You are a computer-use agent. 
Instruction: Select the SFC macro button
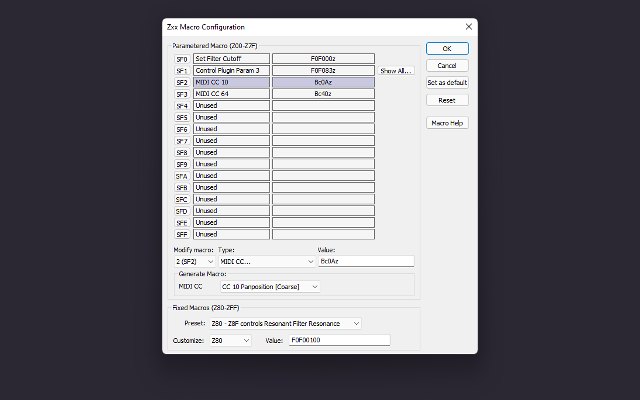(182, 200)
